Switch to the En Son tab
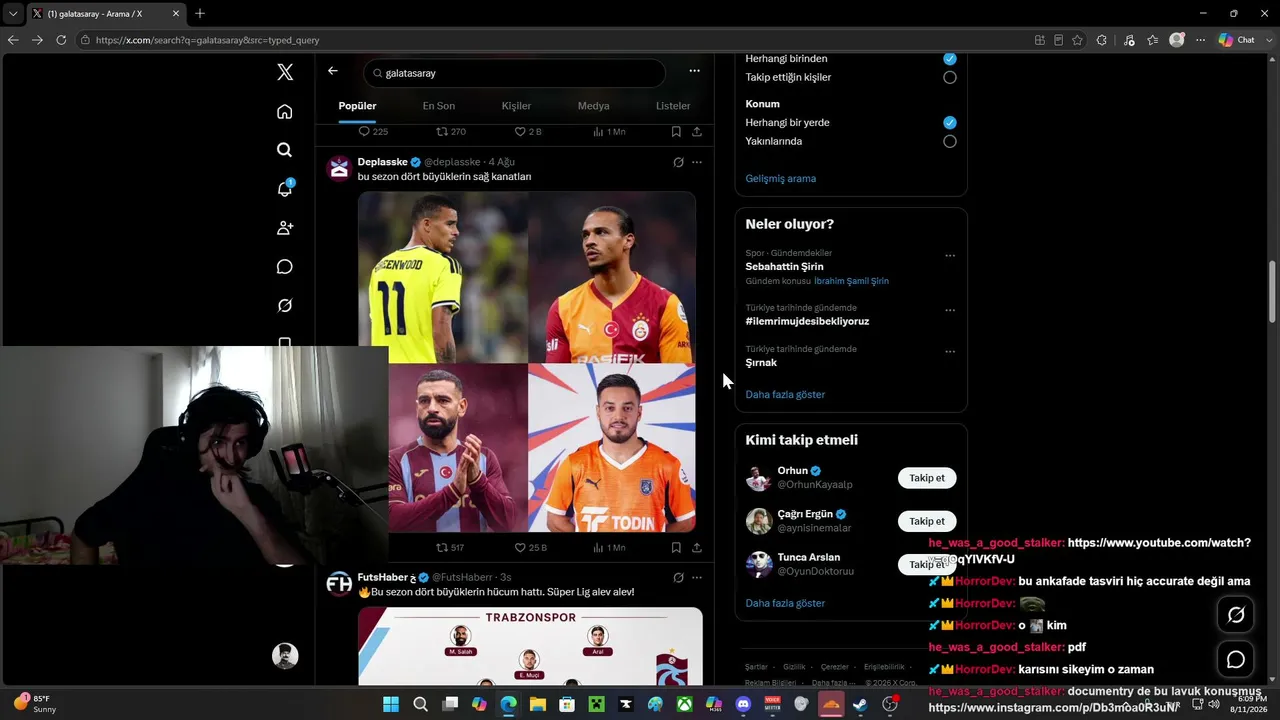The width and height of the screenshot is (1280, 720). [x=438, y=106]
